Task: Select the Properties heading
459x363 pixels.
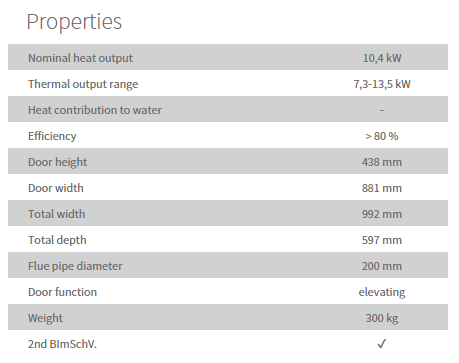Action: point(74,22)
